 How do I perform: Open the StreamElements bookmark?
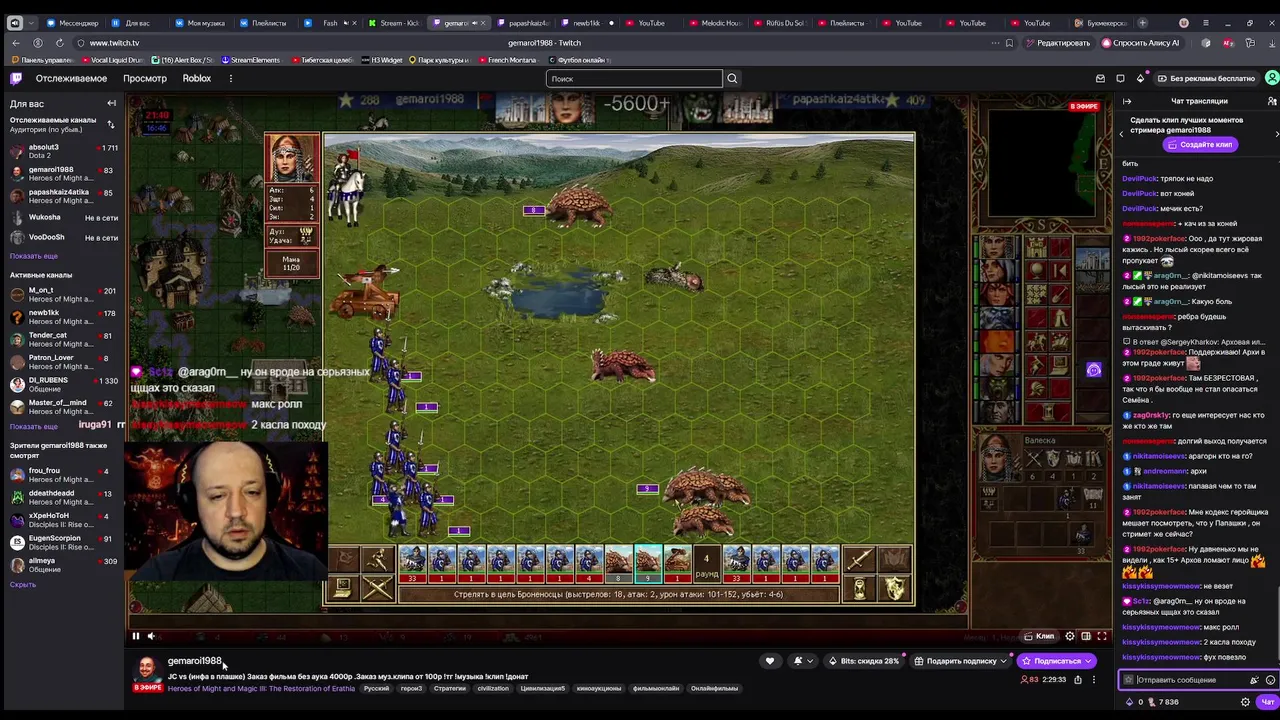point(251,60)
